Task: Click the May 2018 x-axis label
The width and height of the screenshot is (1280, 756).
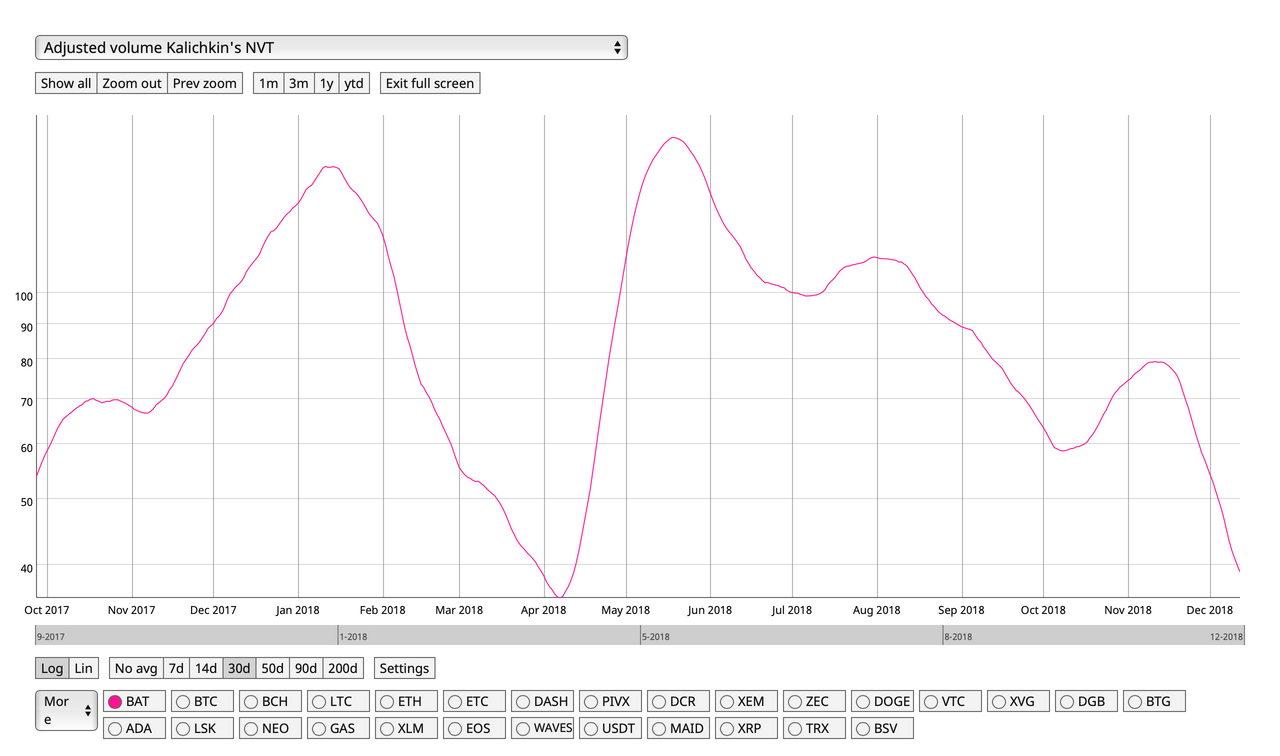Action: pos(626,610)
